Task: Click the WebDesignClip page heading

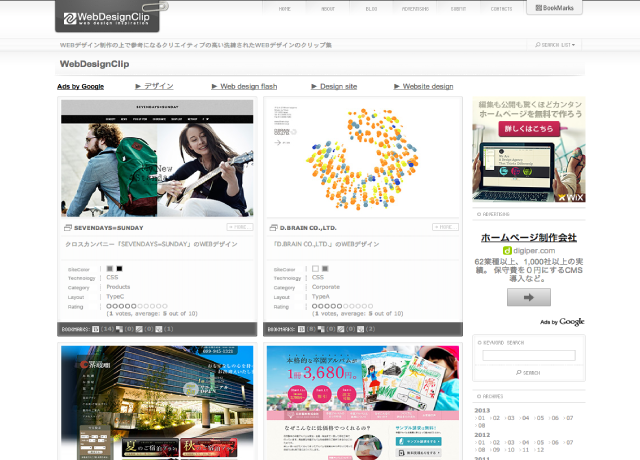Action: coord(94,64)
